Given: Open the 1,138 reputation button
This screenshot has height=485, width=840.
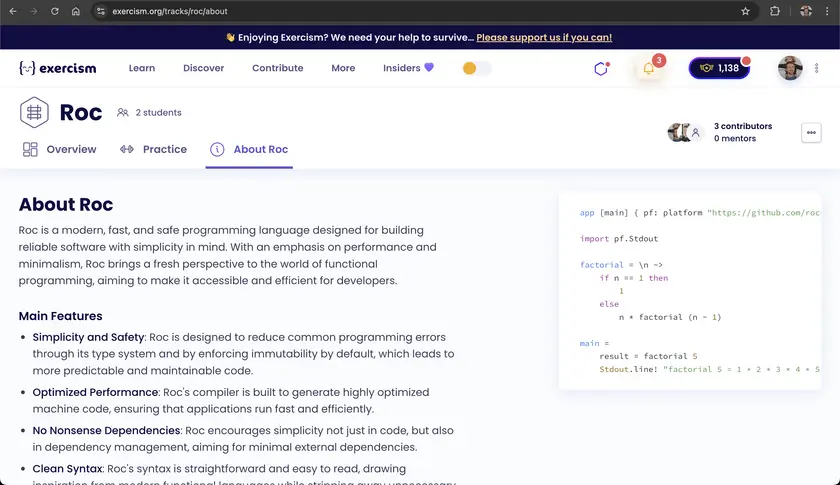Looking at the screenshot, I should tap(719, 68).
